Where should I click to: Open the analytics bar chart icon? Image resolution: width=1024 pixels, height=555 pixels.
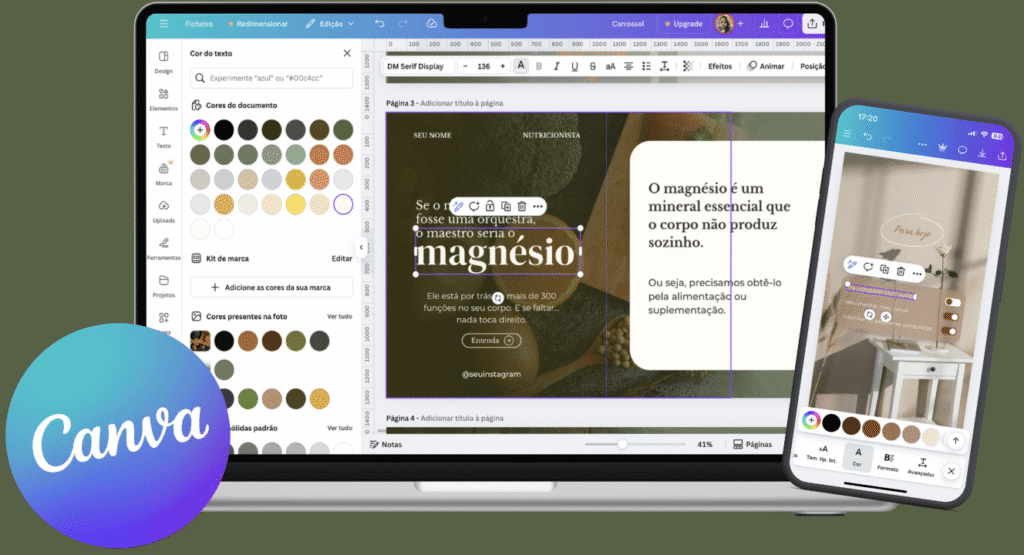tap(764, 24)
